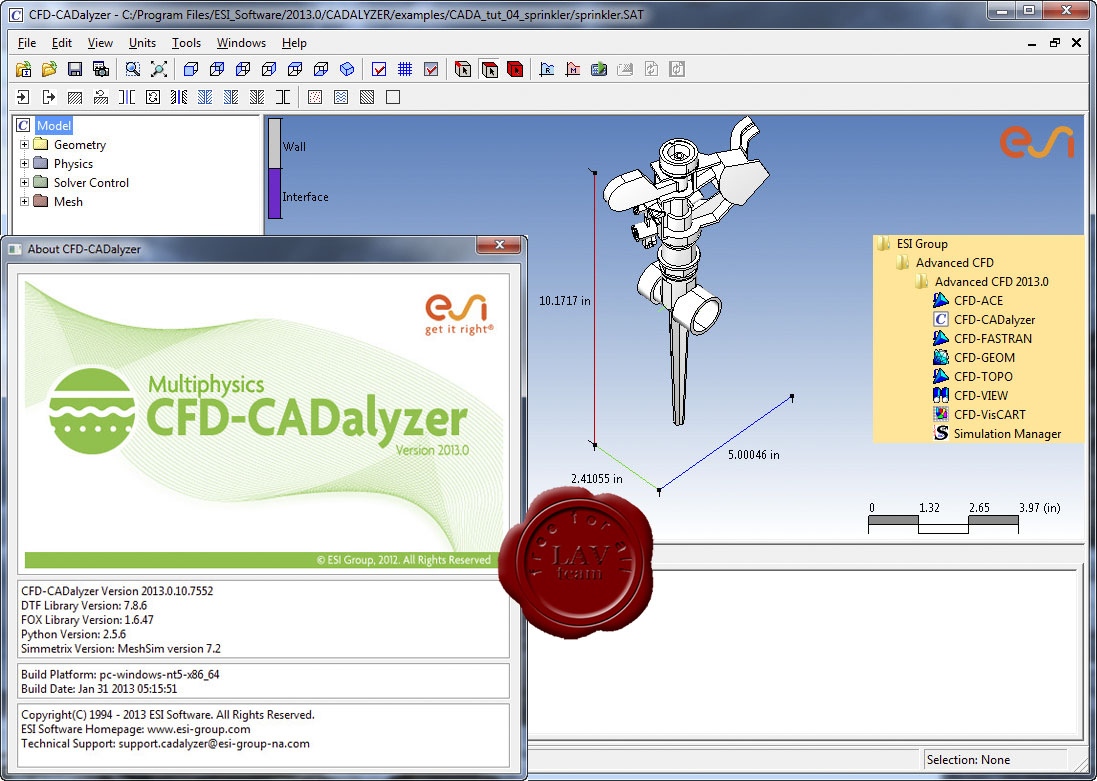Select the red dotted square volume icon
The image size is (1097, 781).
point(315,97)
